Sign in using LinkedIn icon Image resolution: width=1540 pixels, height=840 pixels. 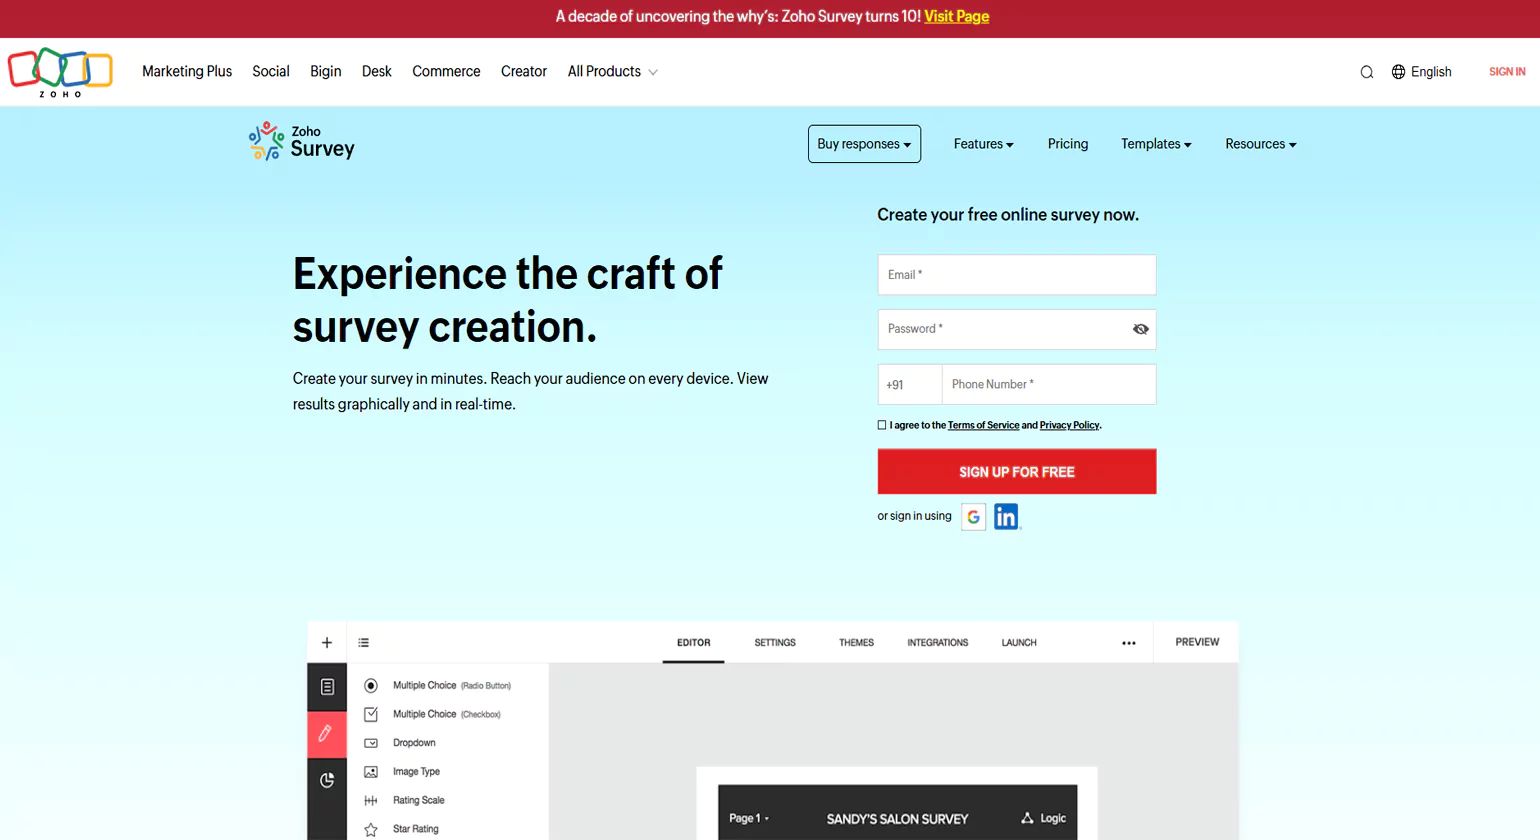coord(1006,517)
